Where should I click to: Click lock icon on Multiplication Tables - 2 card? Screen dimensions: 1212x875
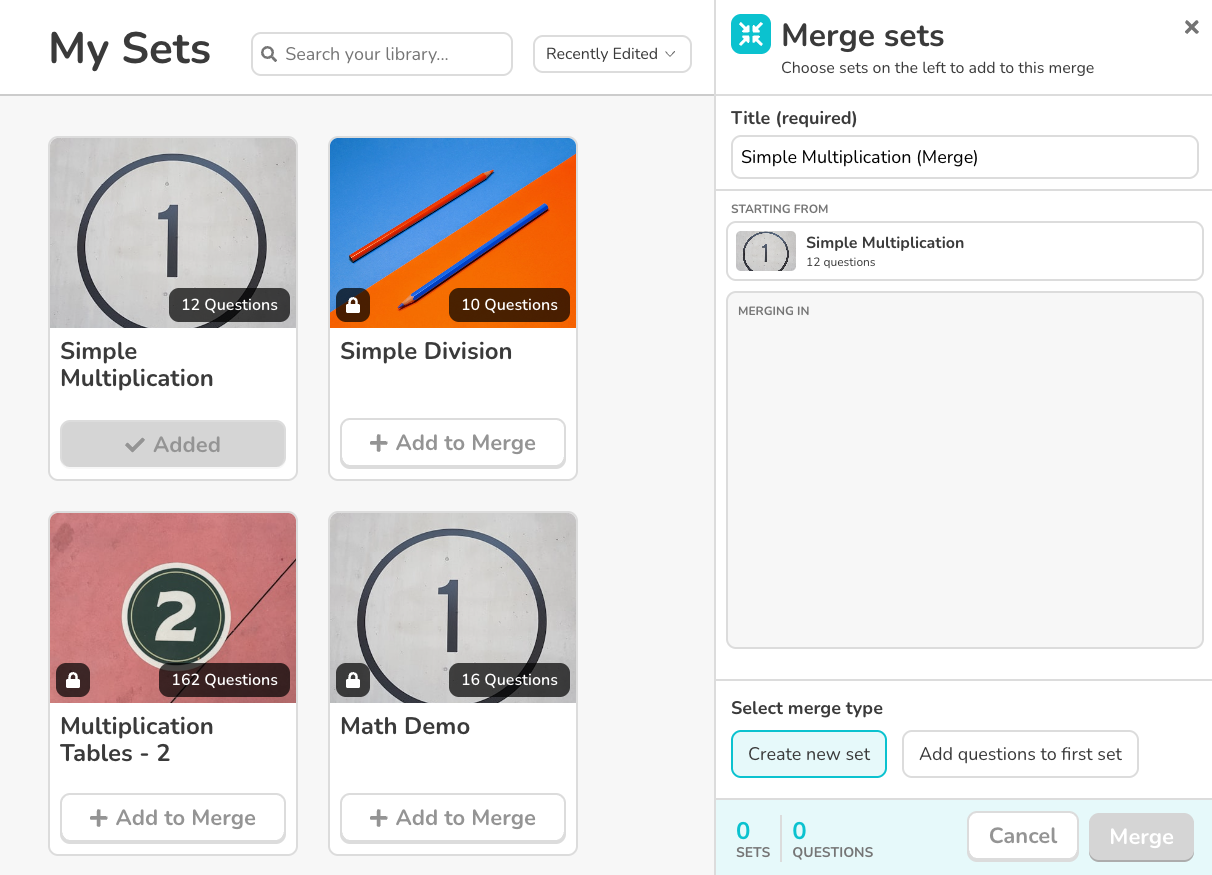73,680
